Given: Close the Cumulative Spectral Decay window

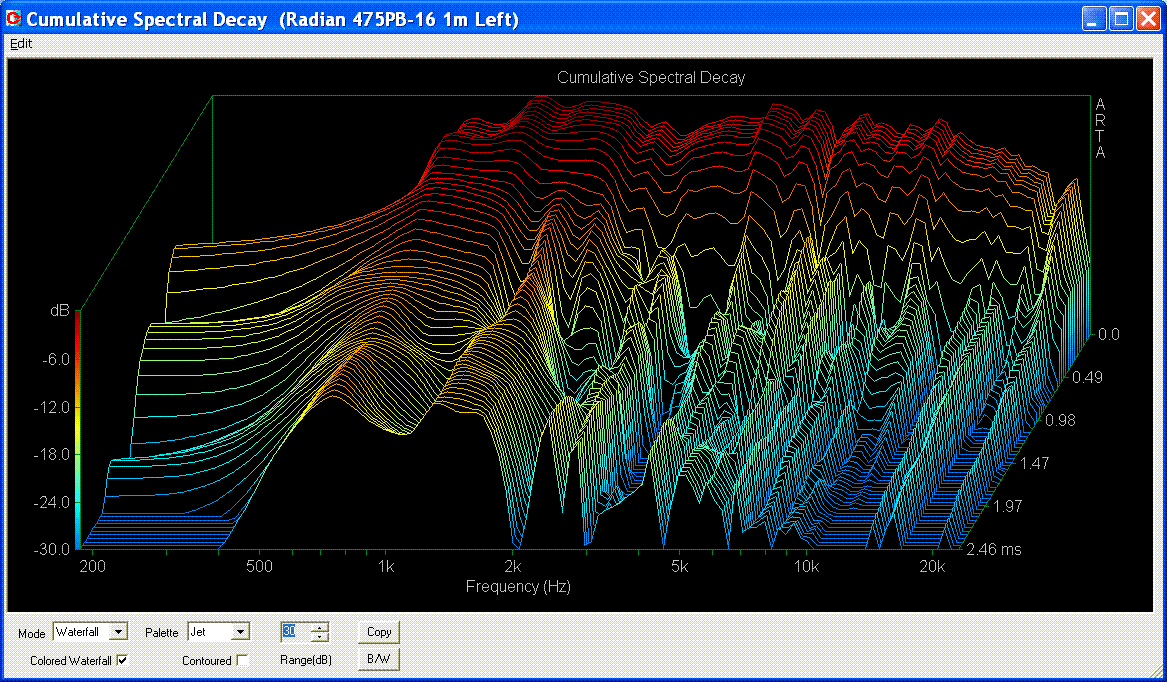Looking at the screenshot, I should 1147,19.
